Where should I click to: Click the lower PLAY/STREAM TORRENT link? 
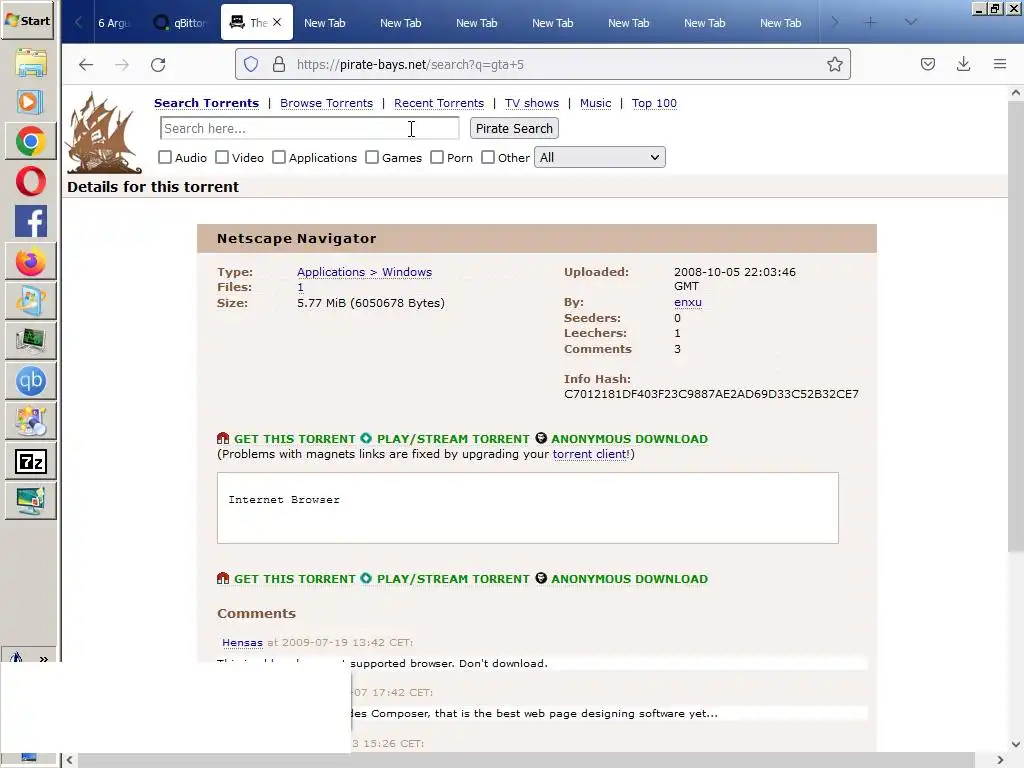pyautogui.click(x=453, y=579)
